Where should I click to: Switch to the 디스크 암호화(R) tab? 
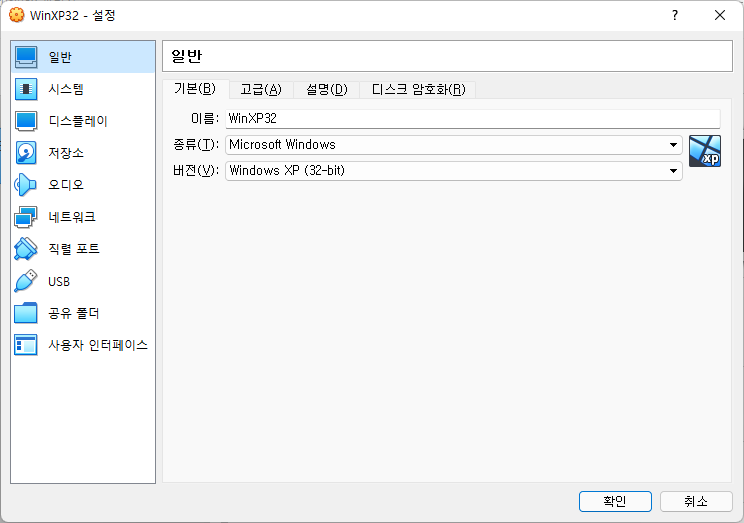click(418, 89)
